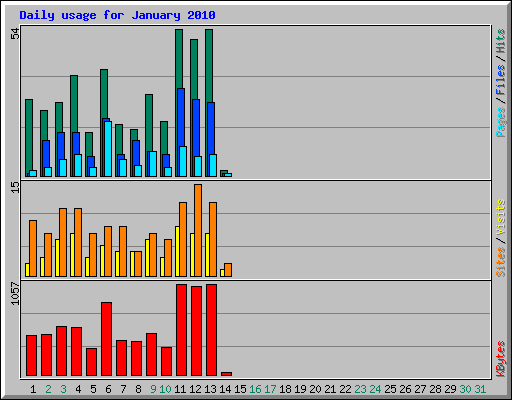Click day label '17' on the axis

point(270,389)
